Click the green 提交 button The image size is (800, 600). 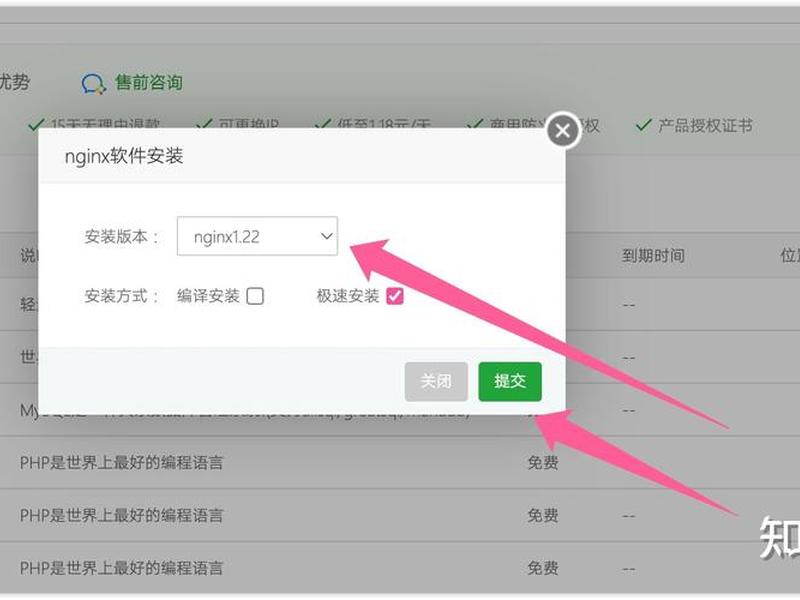510,381
